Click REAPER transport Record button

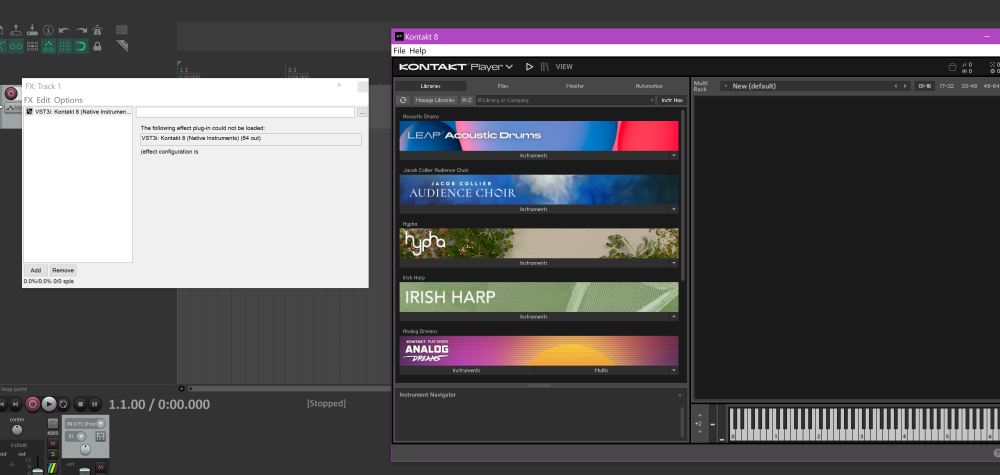click(x=33, y=404)
